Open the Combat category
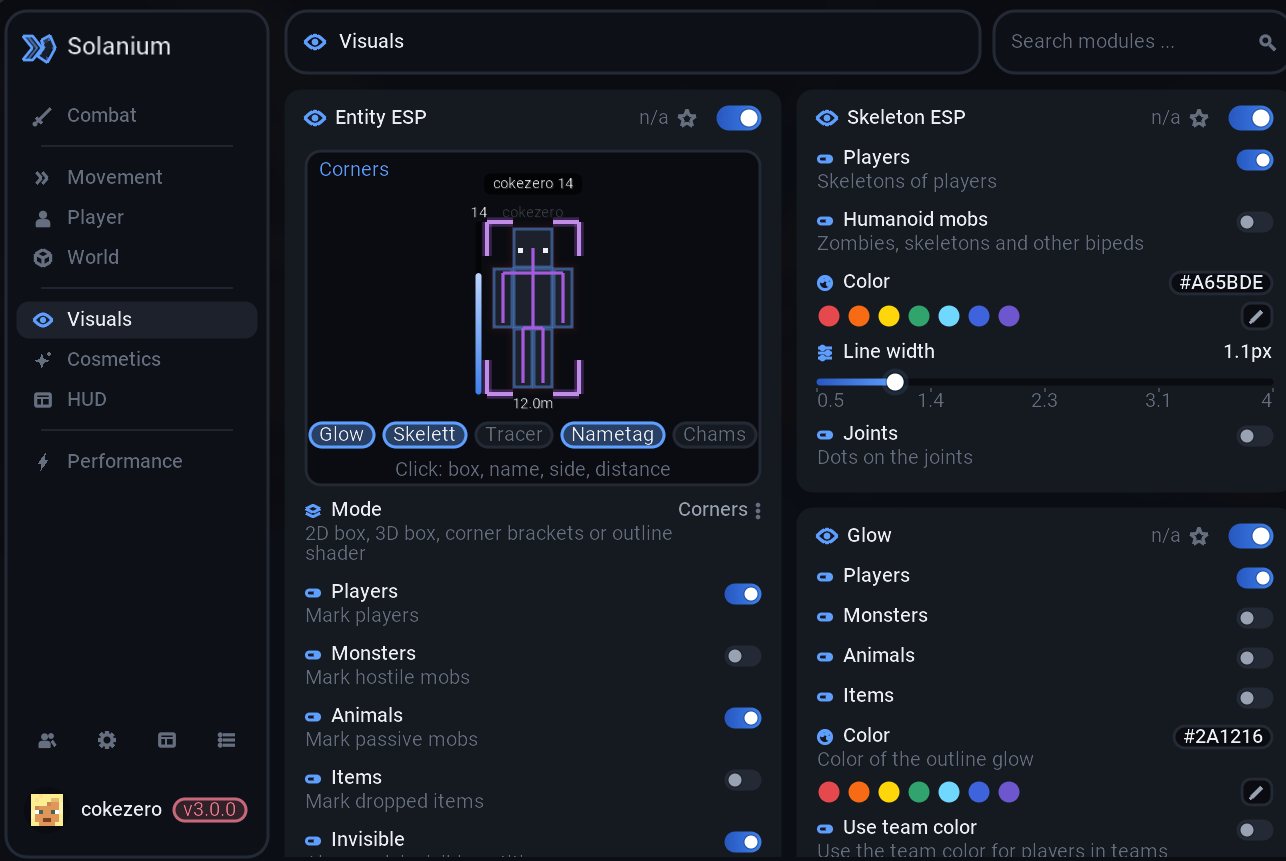This screenshot has height=861, width=1286. (x=137, y=116)
